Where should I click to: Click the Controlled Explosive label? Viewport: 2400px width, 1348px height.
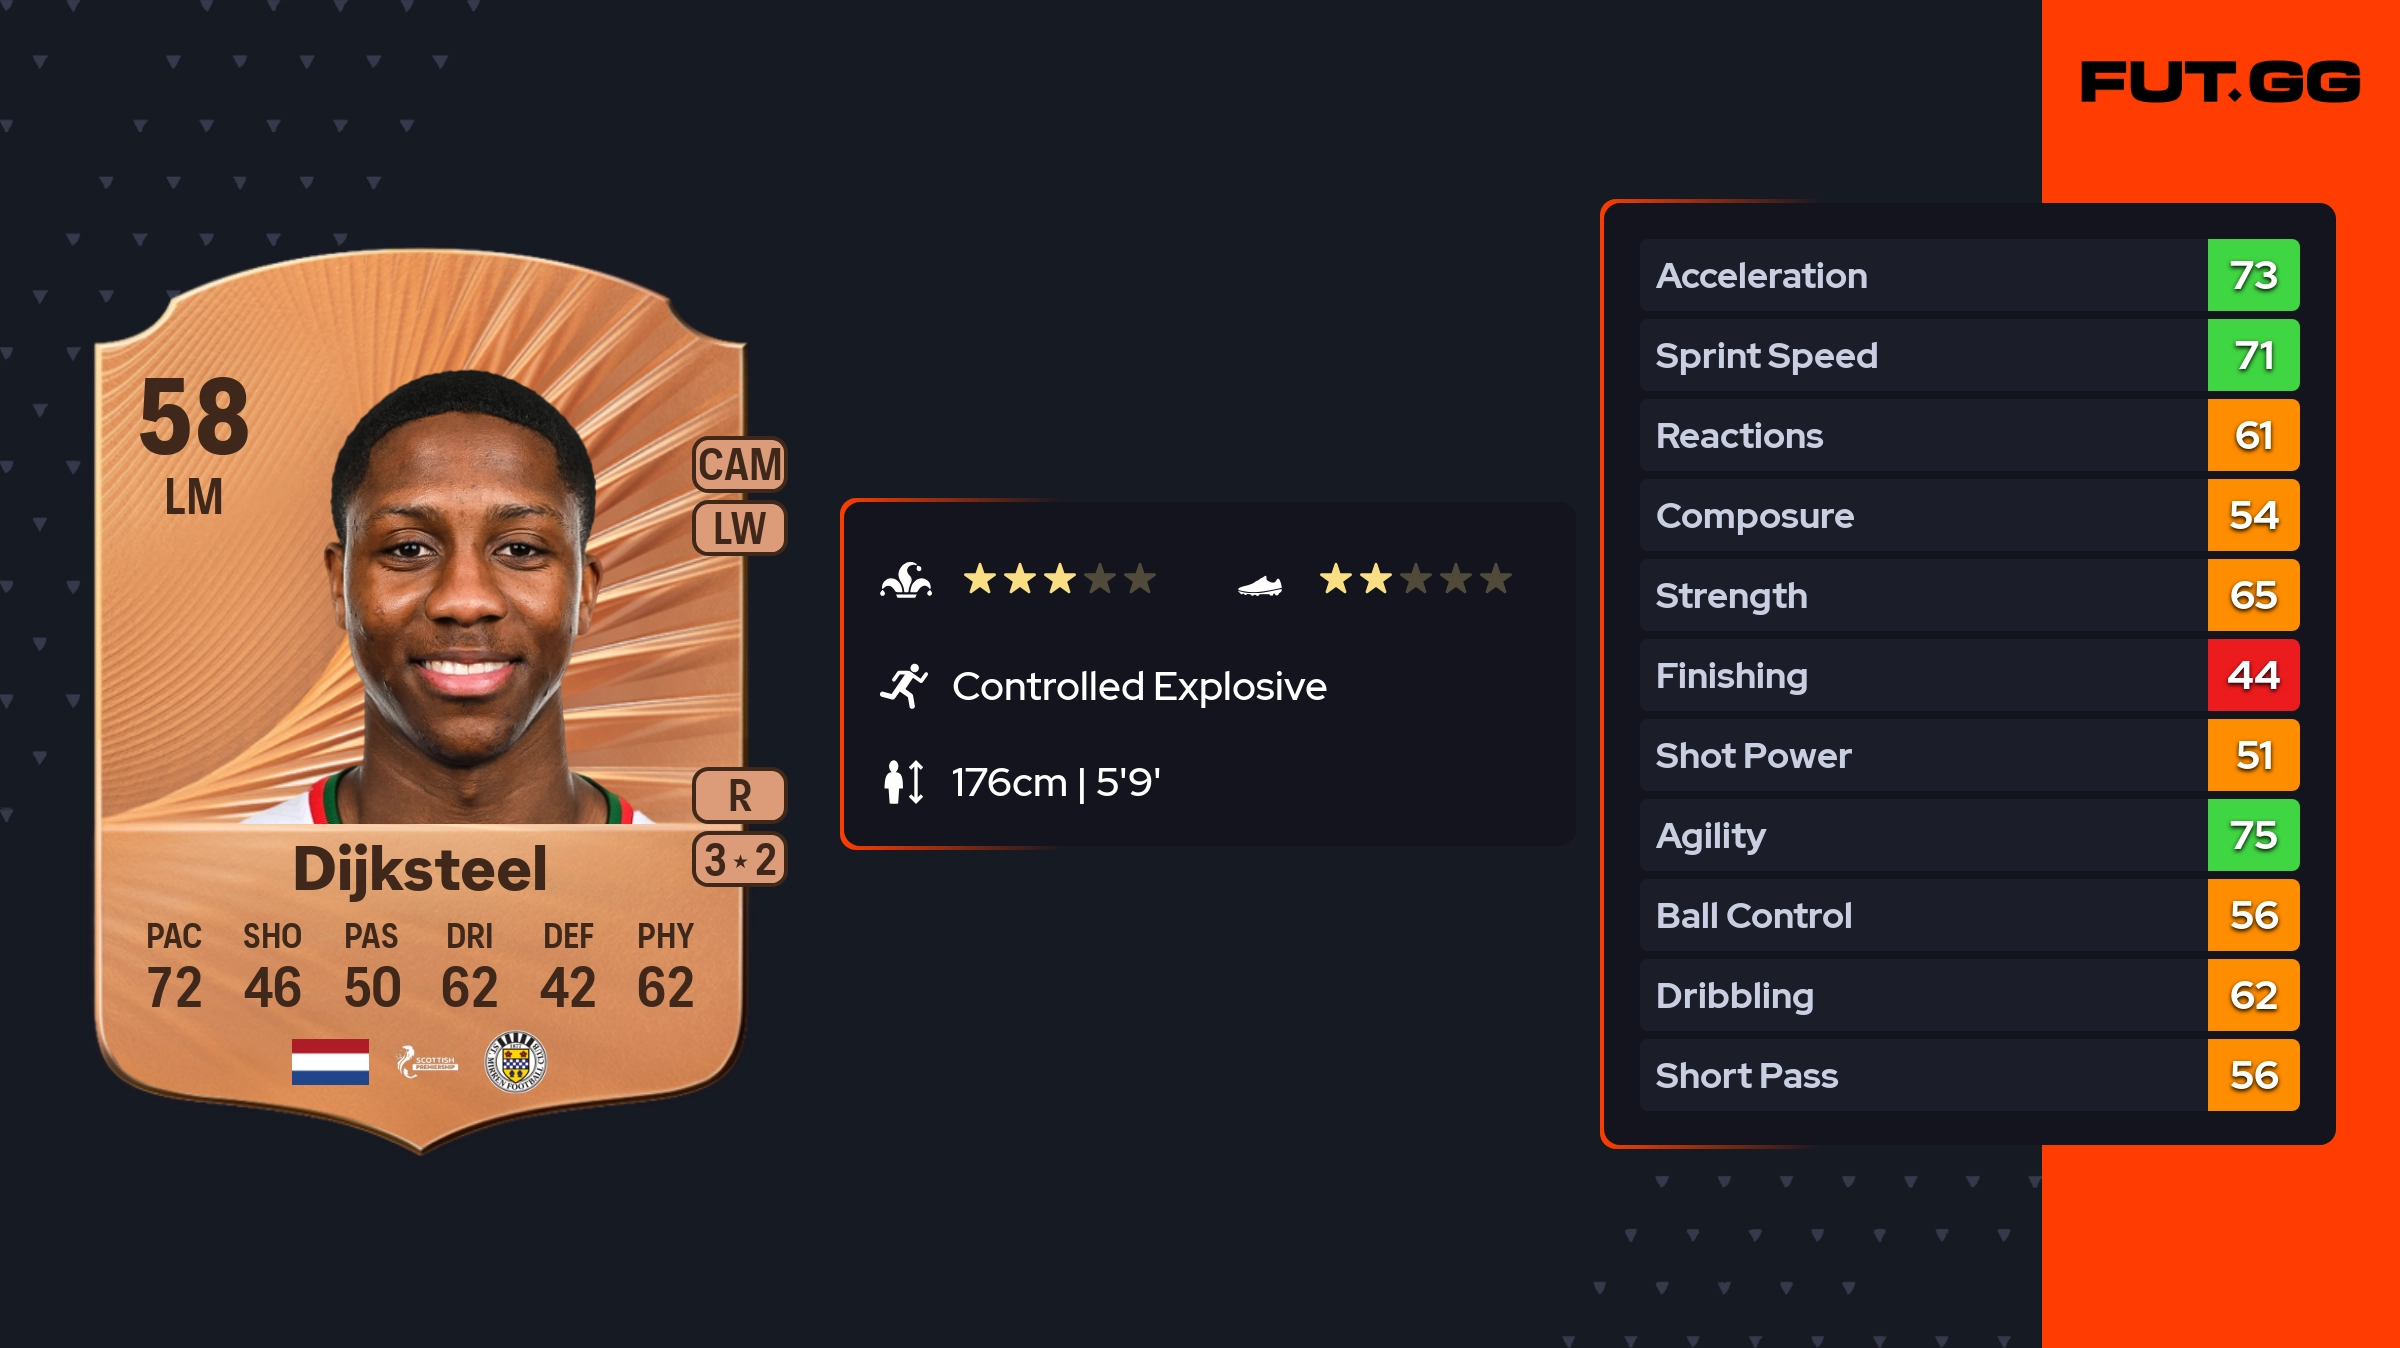pos(1139,687)
